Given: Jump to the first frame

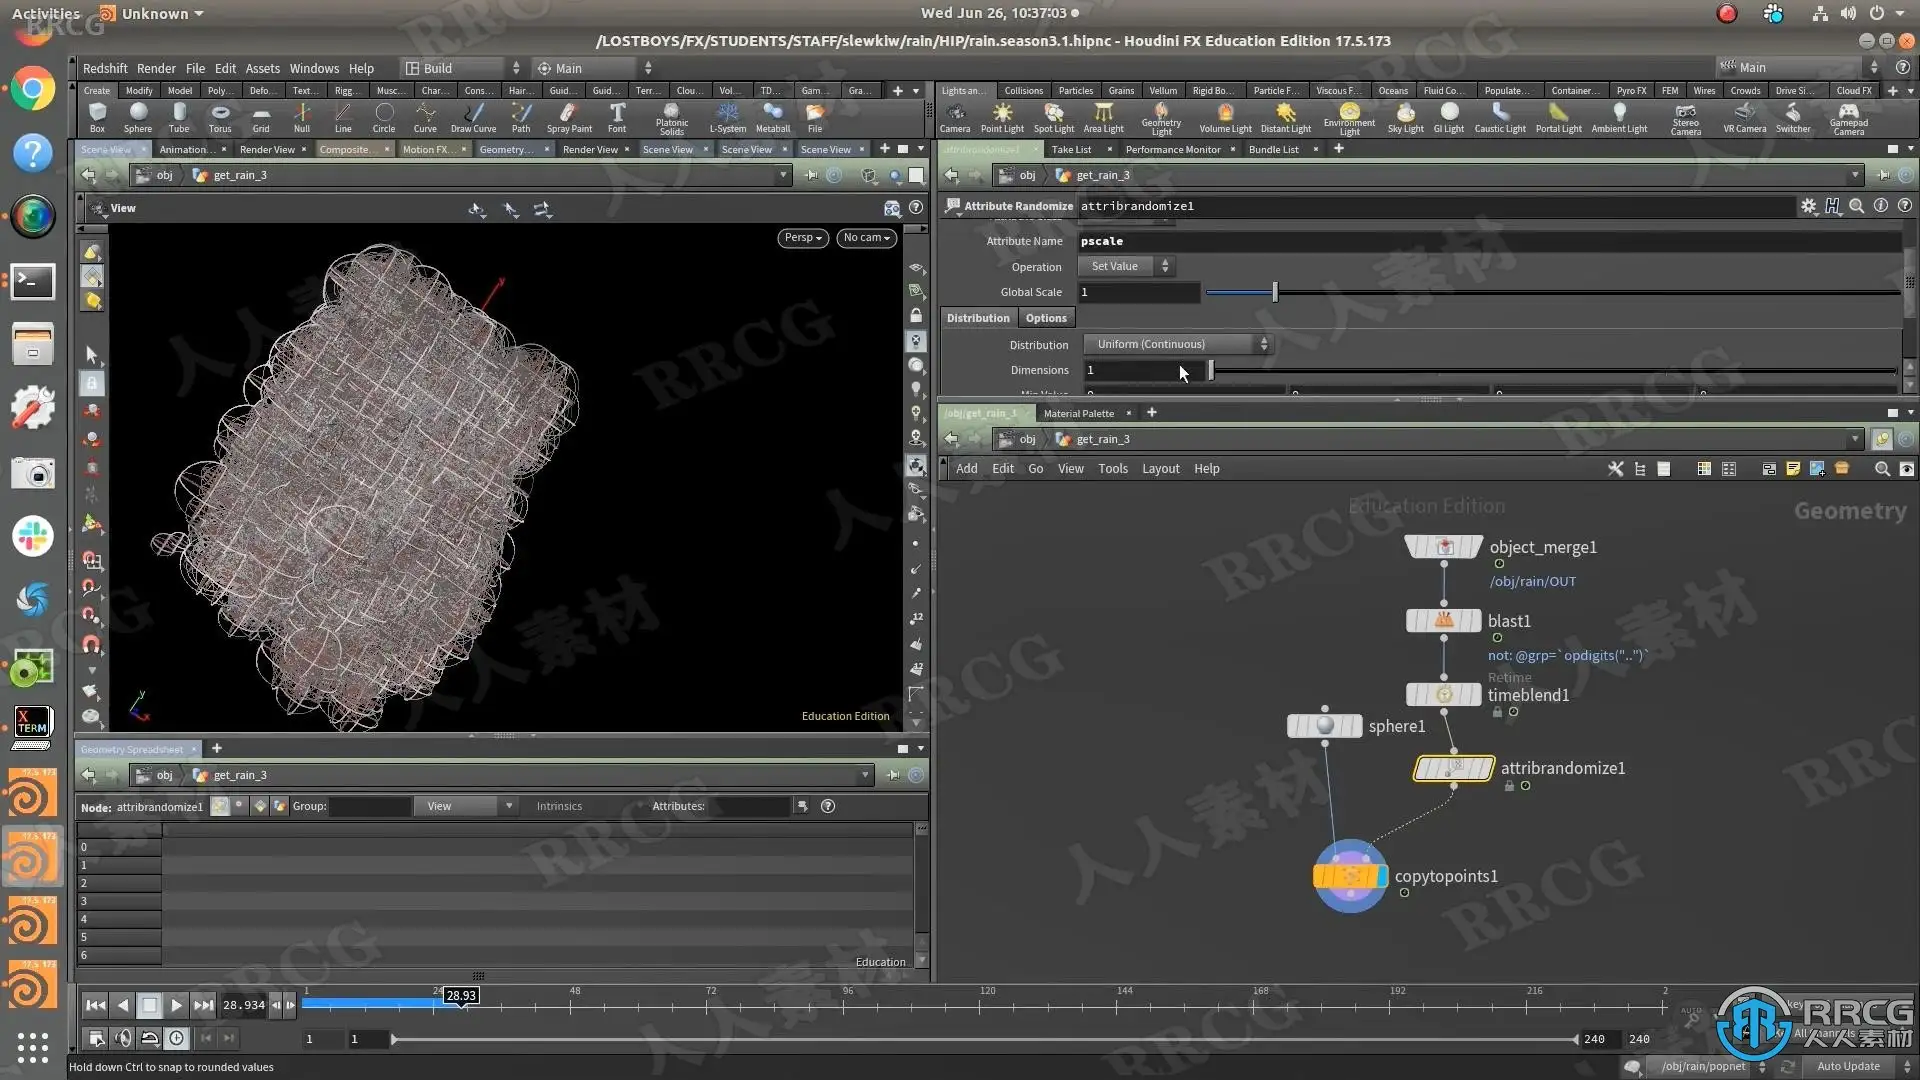Looking at the screenshot, I should point(95,1005).
